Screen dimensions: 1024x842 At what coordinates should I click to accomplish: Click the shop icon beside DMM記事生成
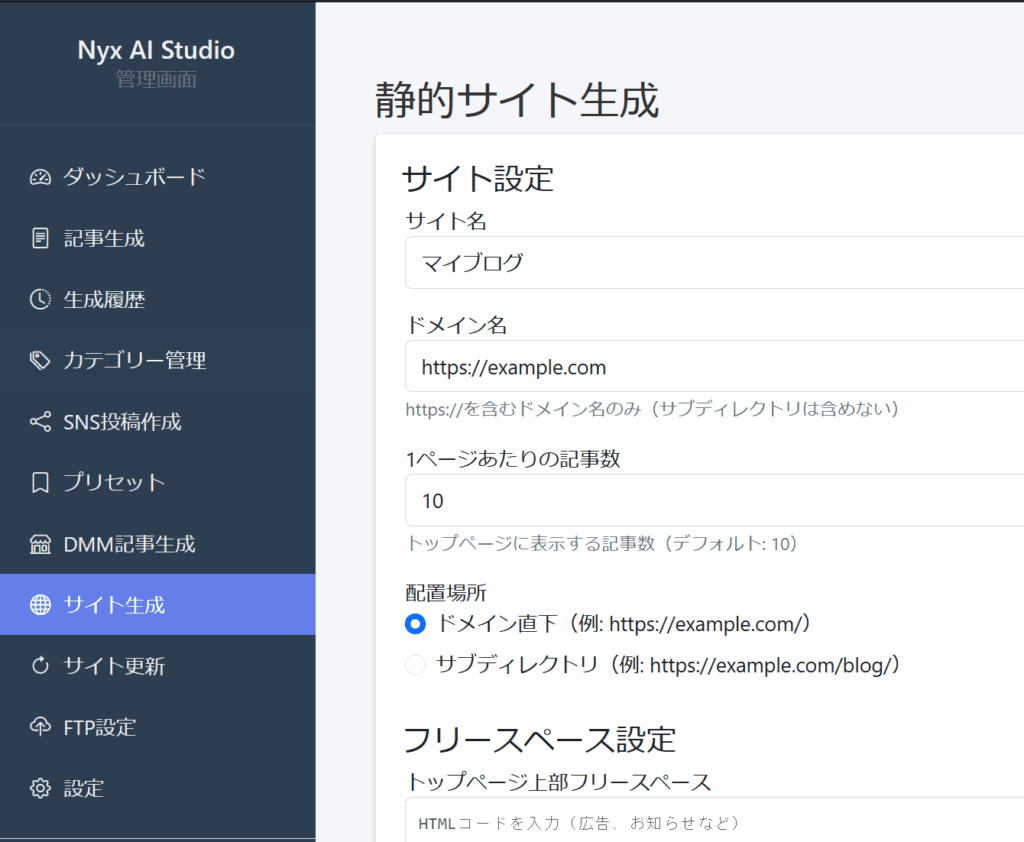[40, 543]
